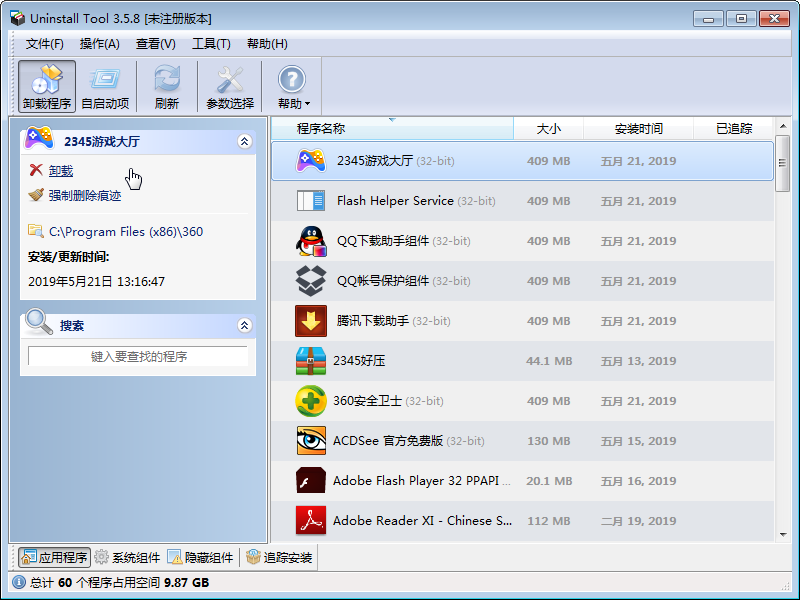Select the Flash Helper Service icon
Image resolution: width=800 pixels, height=600 pixels.
311,201
